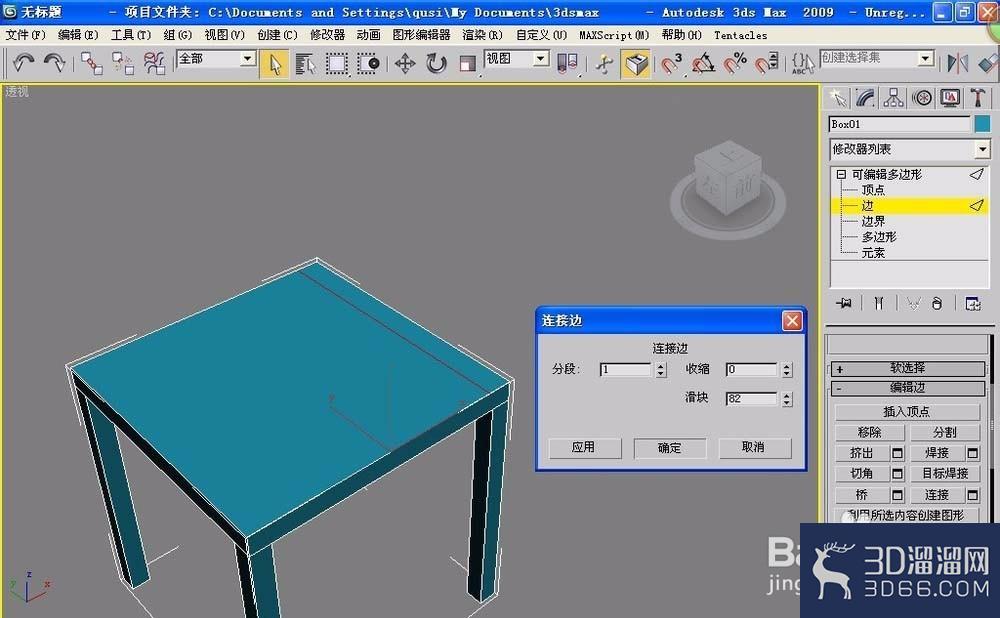Click the 插入顶点 button
This screenshot has width=1000, height=618.
[x=907, y=412]
